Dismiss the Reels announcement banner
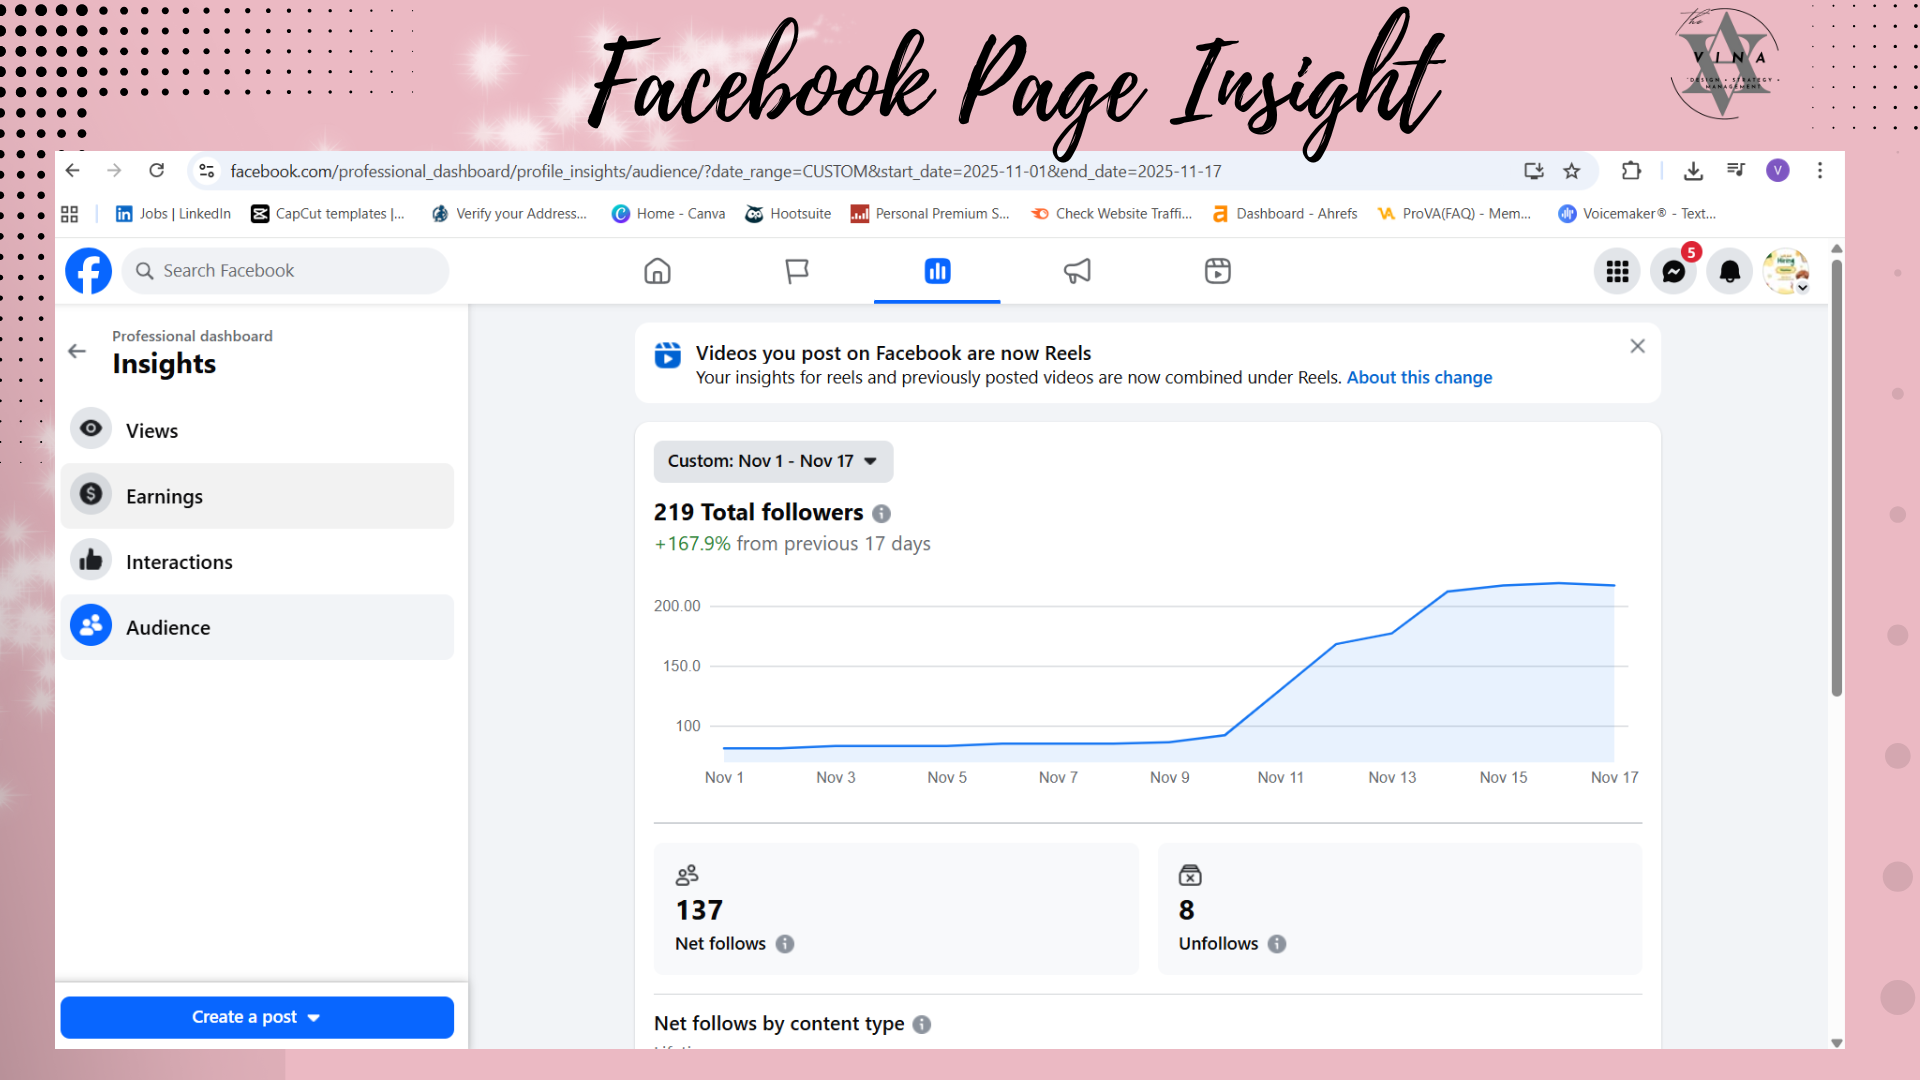The width and height of the screenshot is (1920, 1080). 1637,346
